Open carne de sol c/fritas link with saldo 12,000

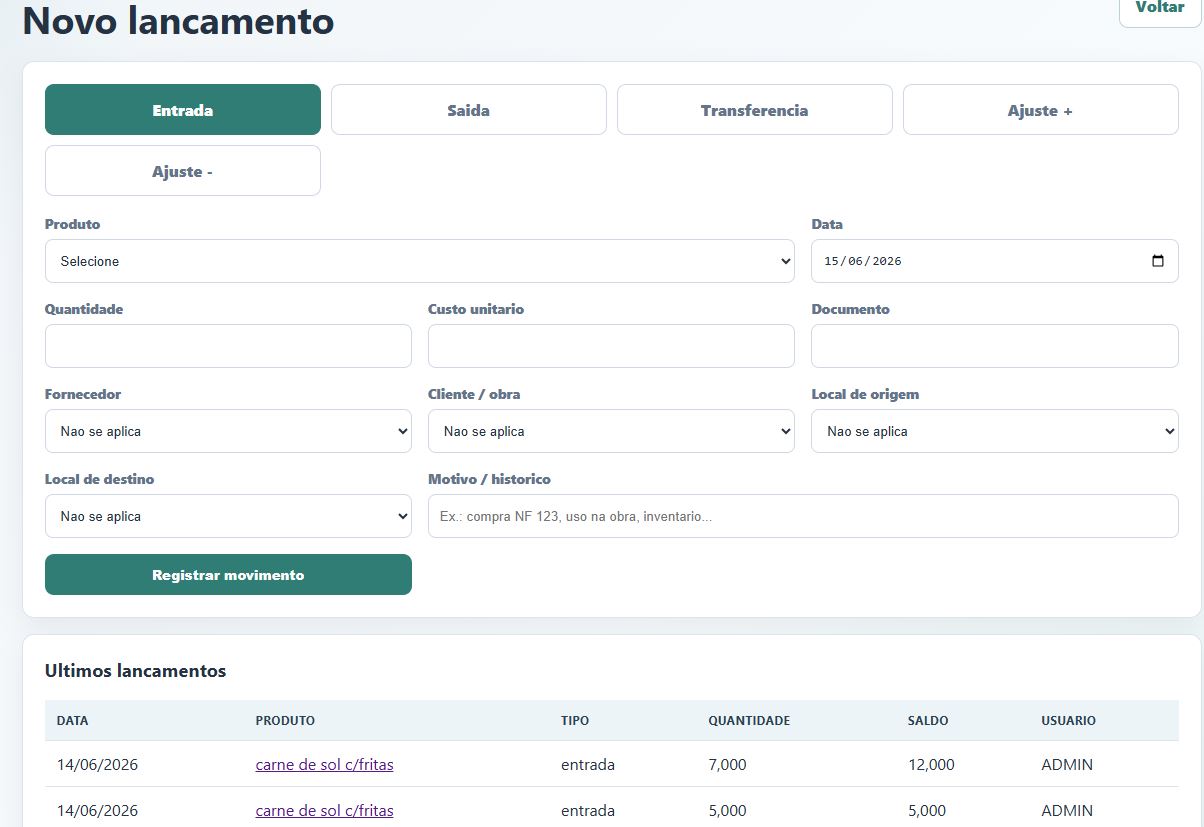pyautogui.click(x=324, y=765)
